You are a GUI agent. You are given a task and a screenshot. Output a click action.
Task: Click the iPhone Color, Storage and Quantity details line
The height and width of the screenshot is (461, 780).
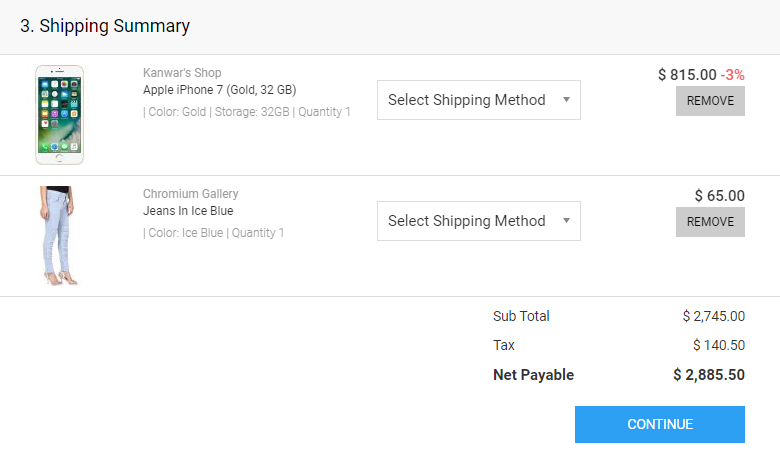246,112
